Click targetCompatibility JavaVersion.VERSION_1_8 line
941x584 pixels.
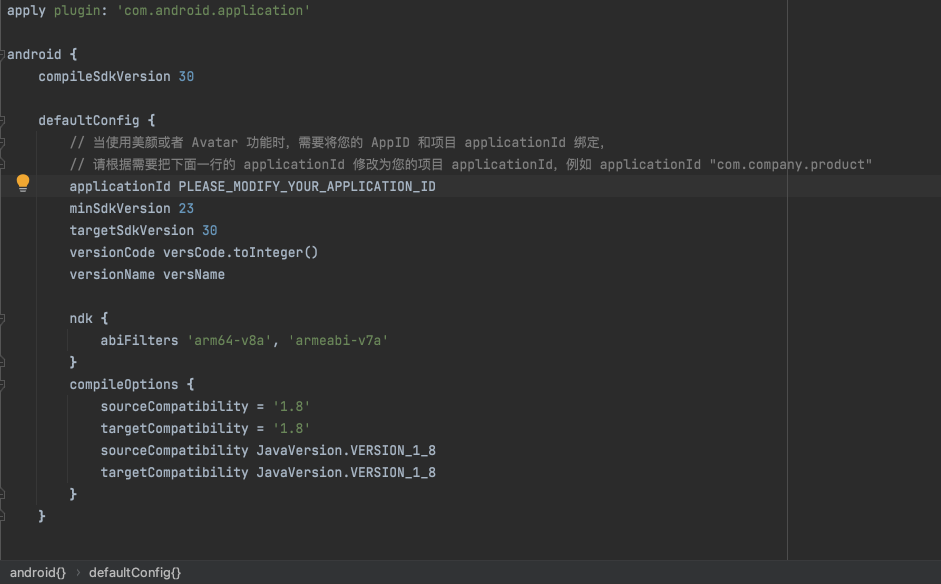(268, 473)
